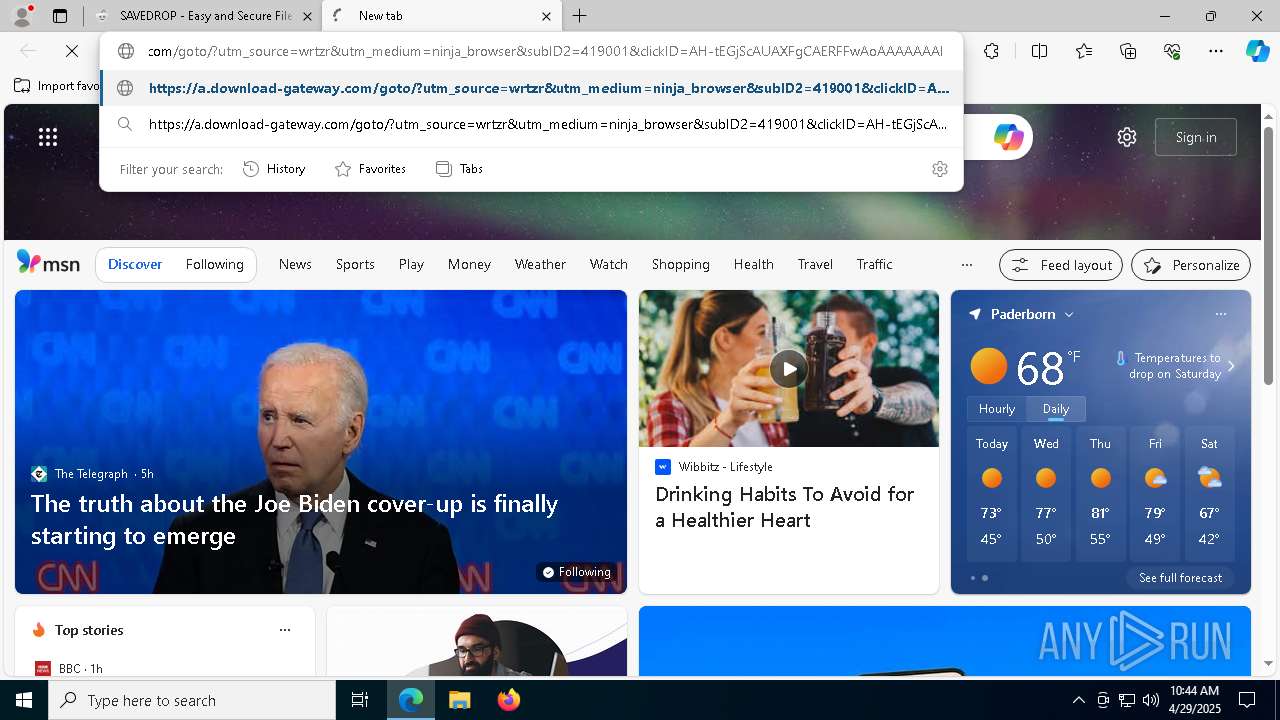
Task: Select the Following feed tab
Action: click(x=214, y=265)
